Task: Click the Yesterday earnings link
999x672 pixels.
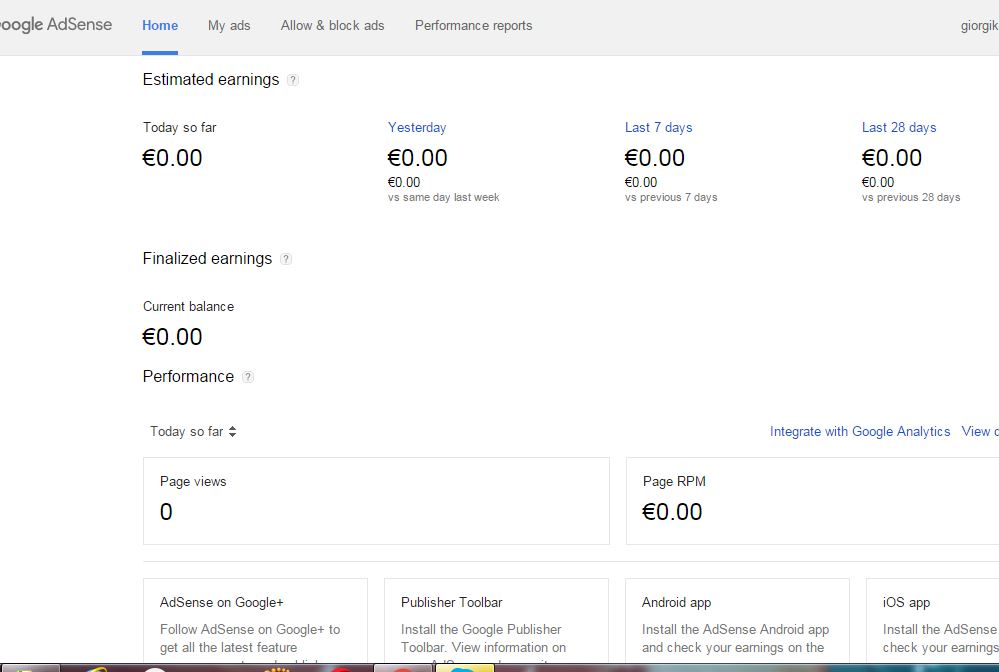Action: point(417,128)
